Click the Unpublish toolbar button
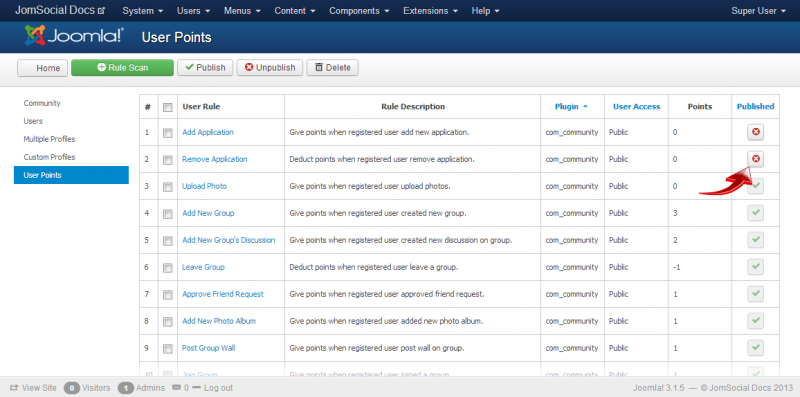The width and height of the screenshot is (800, 397). [270, 68]
